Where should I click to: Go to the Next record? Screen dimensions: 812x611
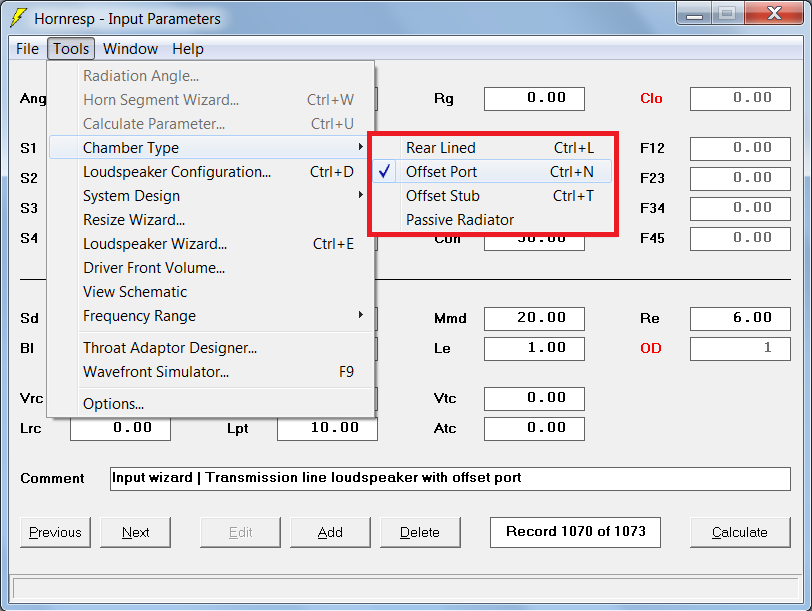pos(135,532)
